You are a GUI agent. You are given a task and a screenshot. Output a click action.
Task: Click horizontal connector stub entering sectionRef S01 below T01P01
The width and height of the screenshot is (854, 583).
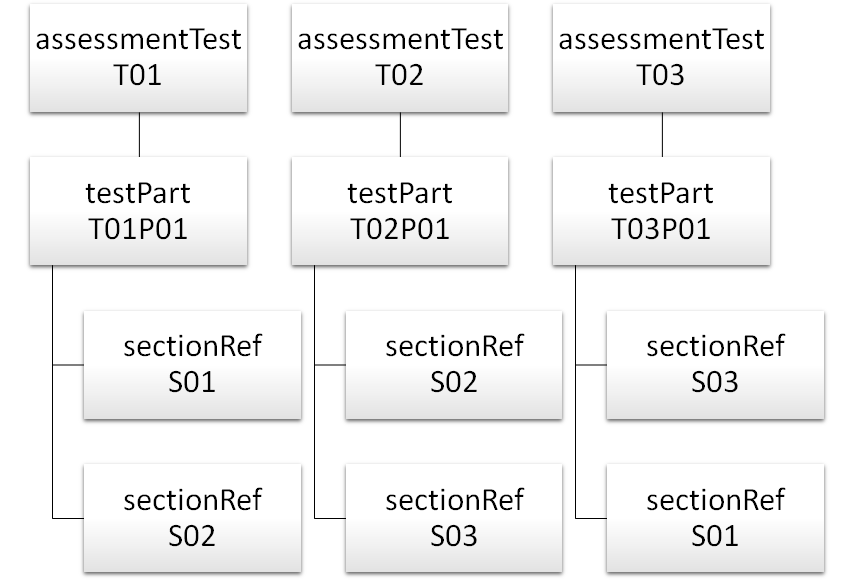(x=67, y=365)
